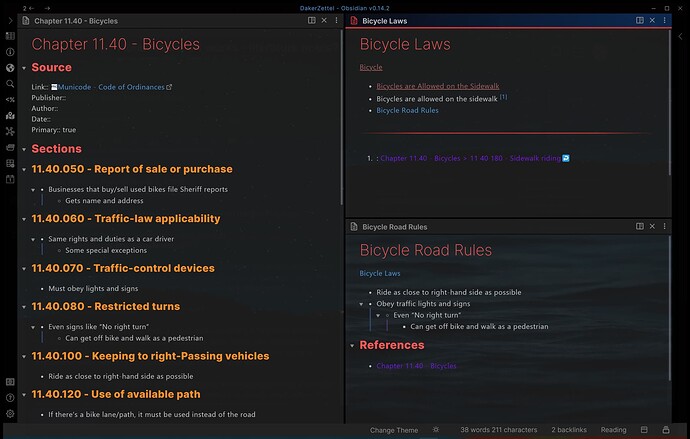The image size is (690, 439).
Task: Toggle edit/preview in Chapter 11.40 pane
Action: (312, 20)
